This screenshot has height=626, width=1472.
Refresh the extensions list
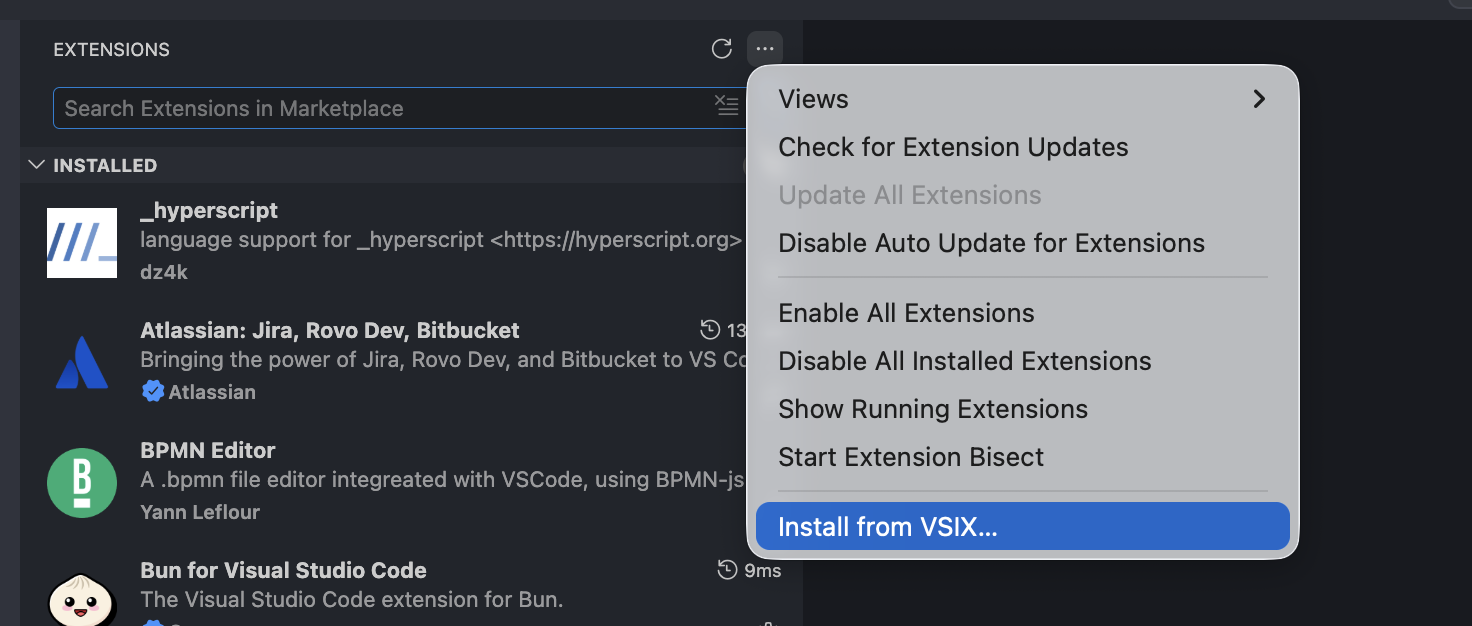tap(721, 49)
